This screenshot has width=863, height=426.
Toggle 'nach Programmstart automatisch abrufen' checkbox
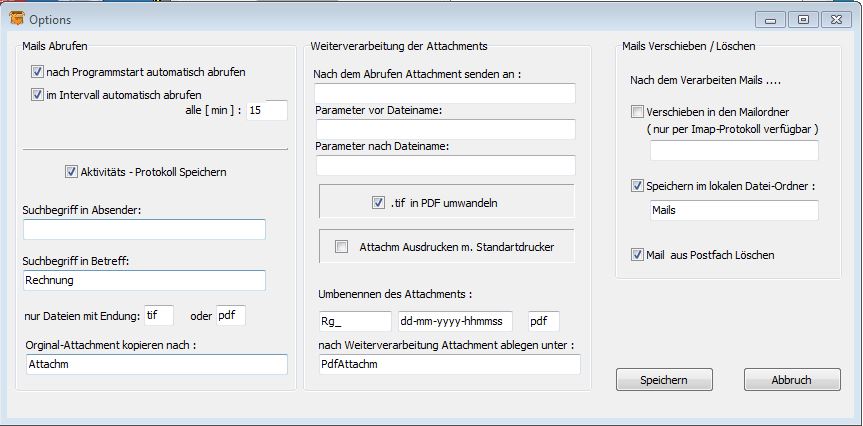[38, 72]
